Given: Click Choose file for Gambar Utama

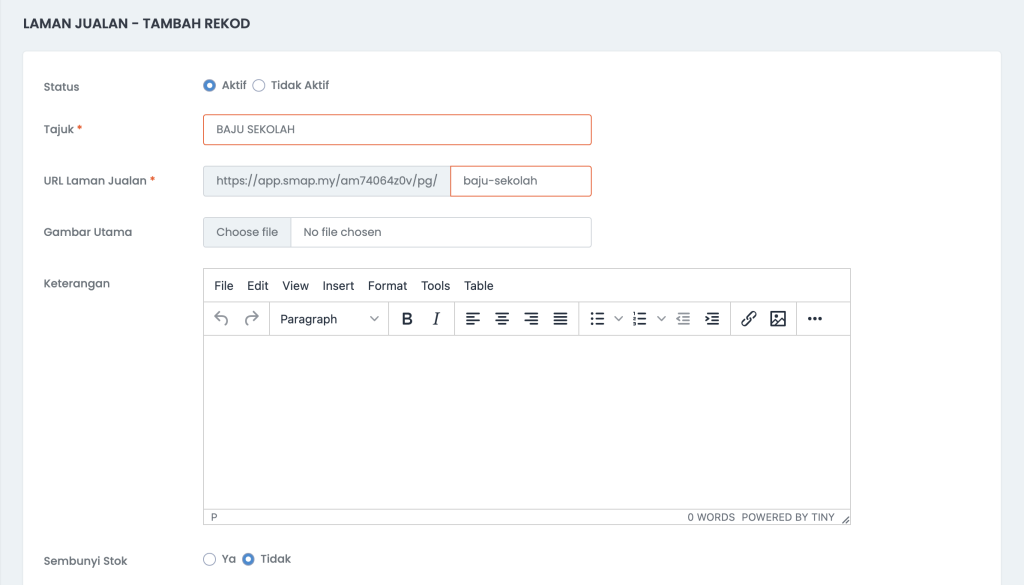Looking at the screenshot, I should [247, 232].
